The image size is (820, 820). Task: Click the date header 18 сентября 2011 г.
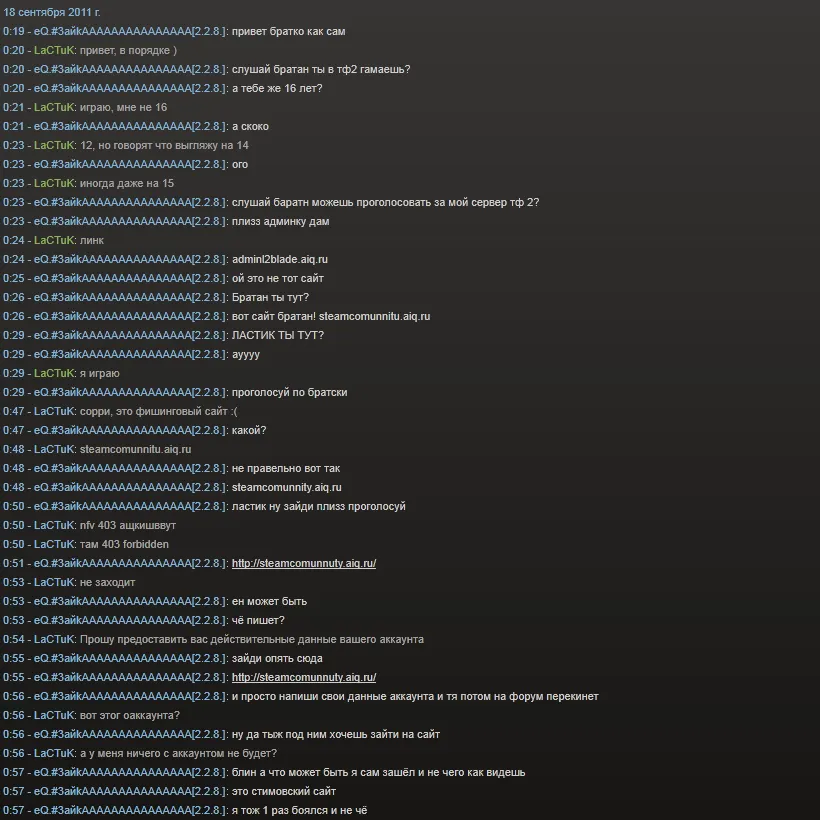tap(52, 12)
